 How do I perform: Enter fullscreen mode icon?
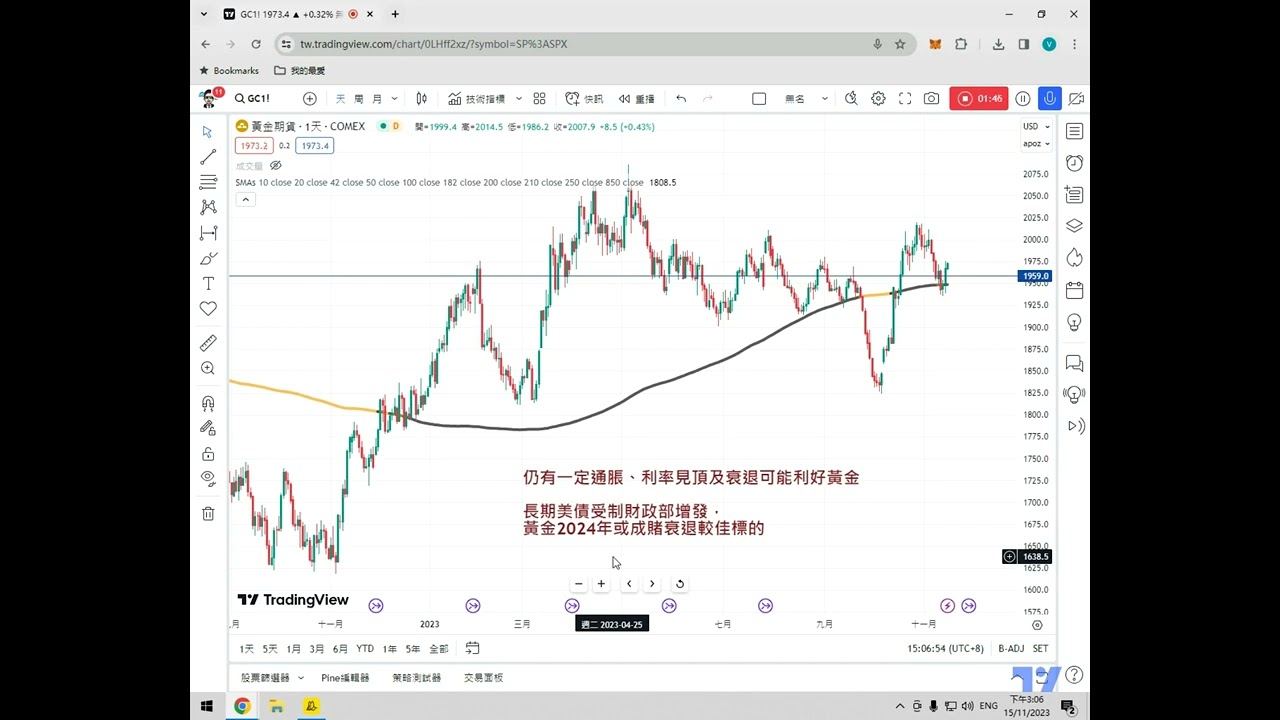[905, 99]
